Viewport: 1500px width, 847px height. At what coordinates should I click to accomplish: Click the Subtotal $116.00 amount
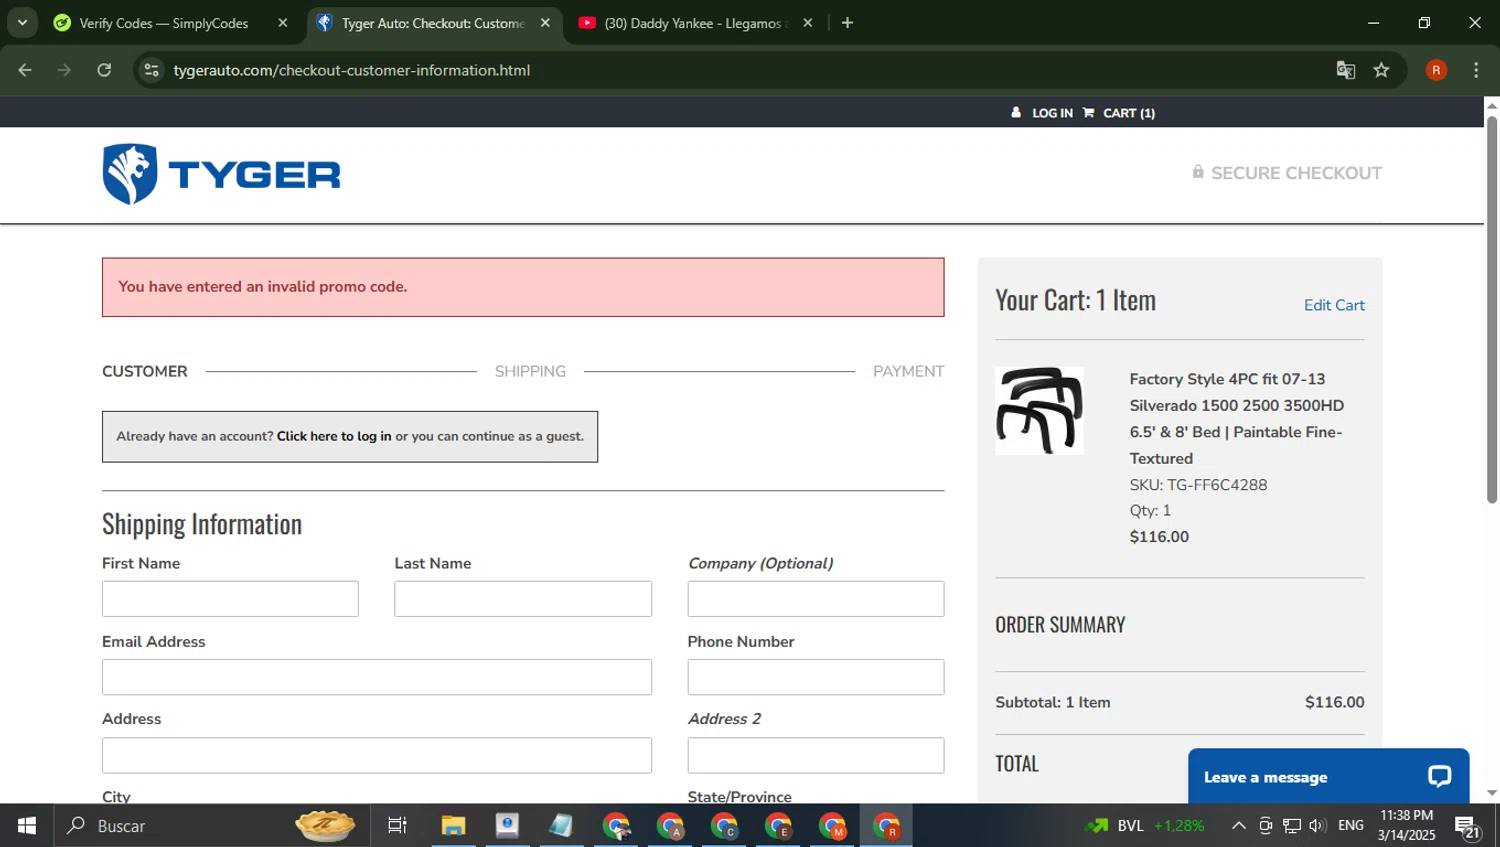[1334, 702]
